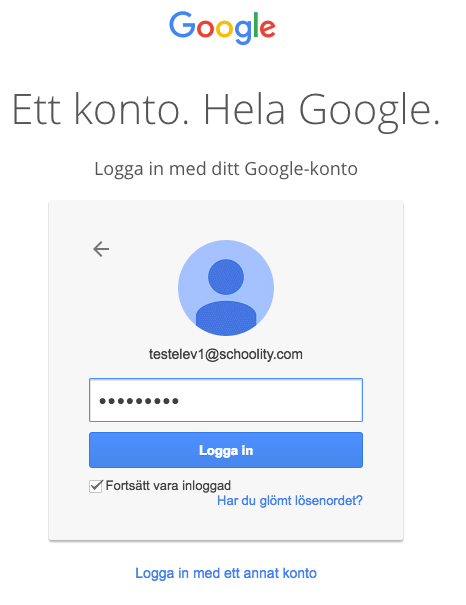Click the yellow letter o in Google logo
This screenshot has height=605, width=466.
224,28
